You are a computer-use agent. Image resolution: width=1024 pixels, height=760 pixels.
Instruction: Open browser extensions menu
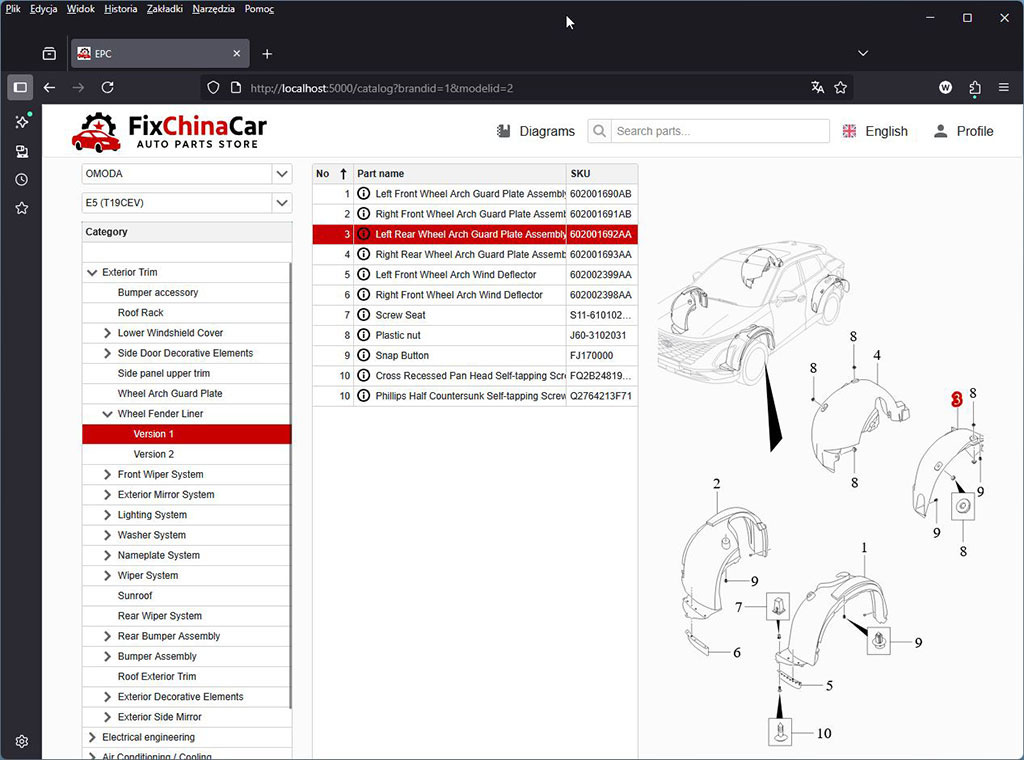click(974, 88)
